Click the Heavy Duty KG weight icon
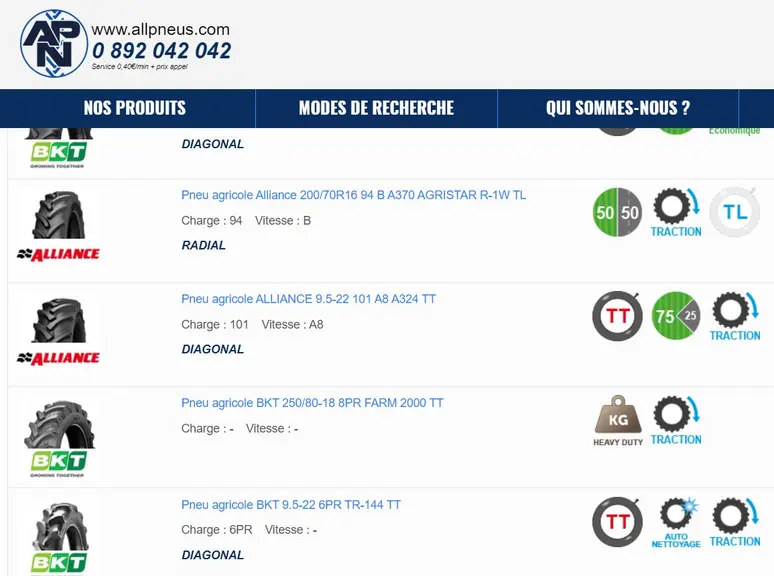This screenshot has width=774, height=576. click(x=618, y=421)
